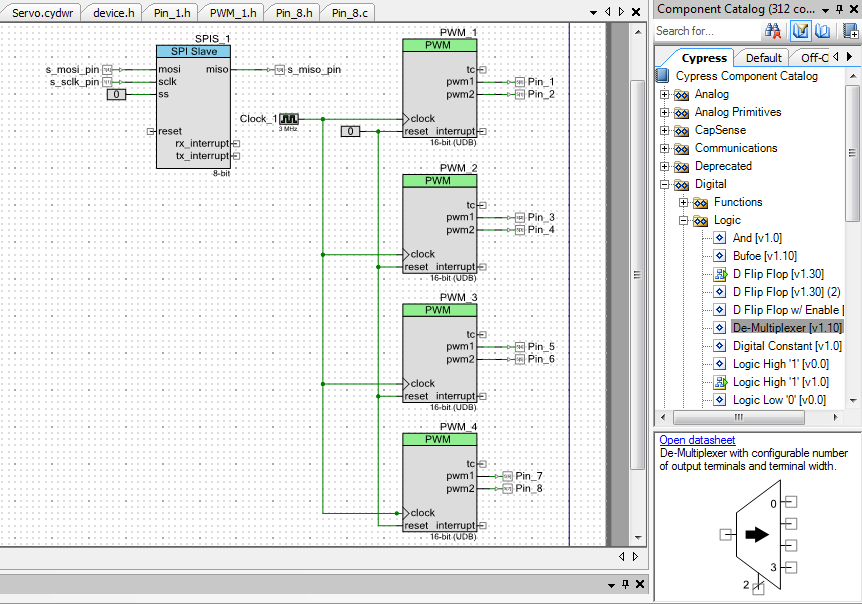This screenshot has height=604, width=862.
Task: Open datasheet link for De-Multiplexer
Action: tap(697, 440)
